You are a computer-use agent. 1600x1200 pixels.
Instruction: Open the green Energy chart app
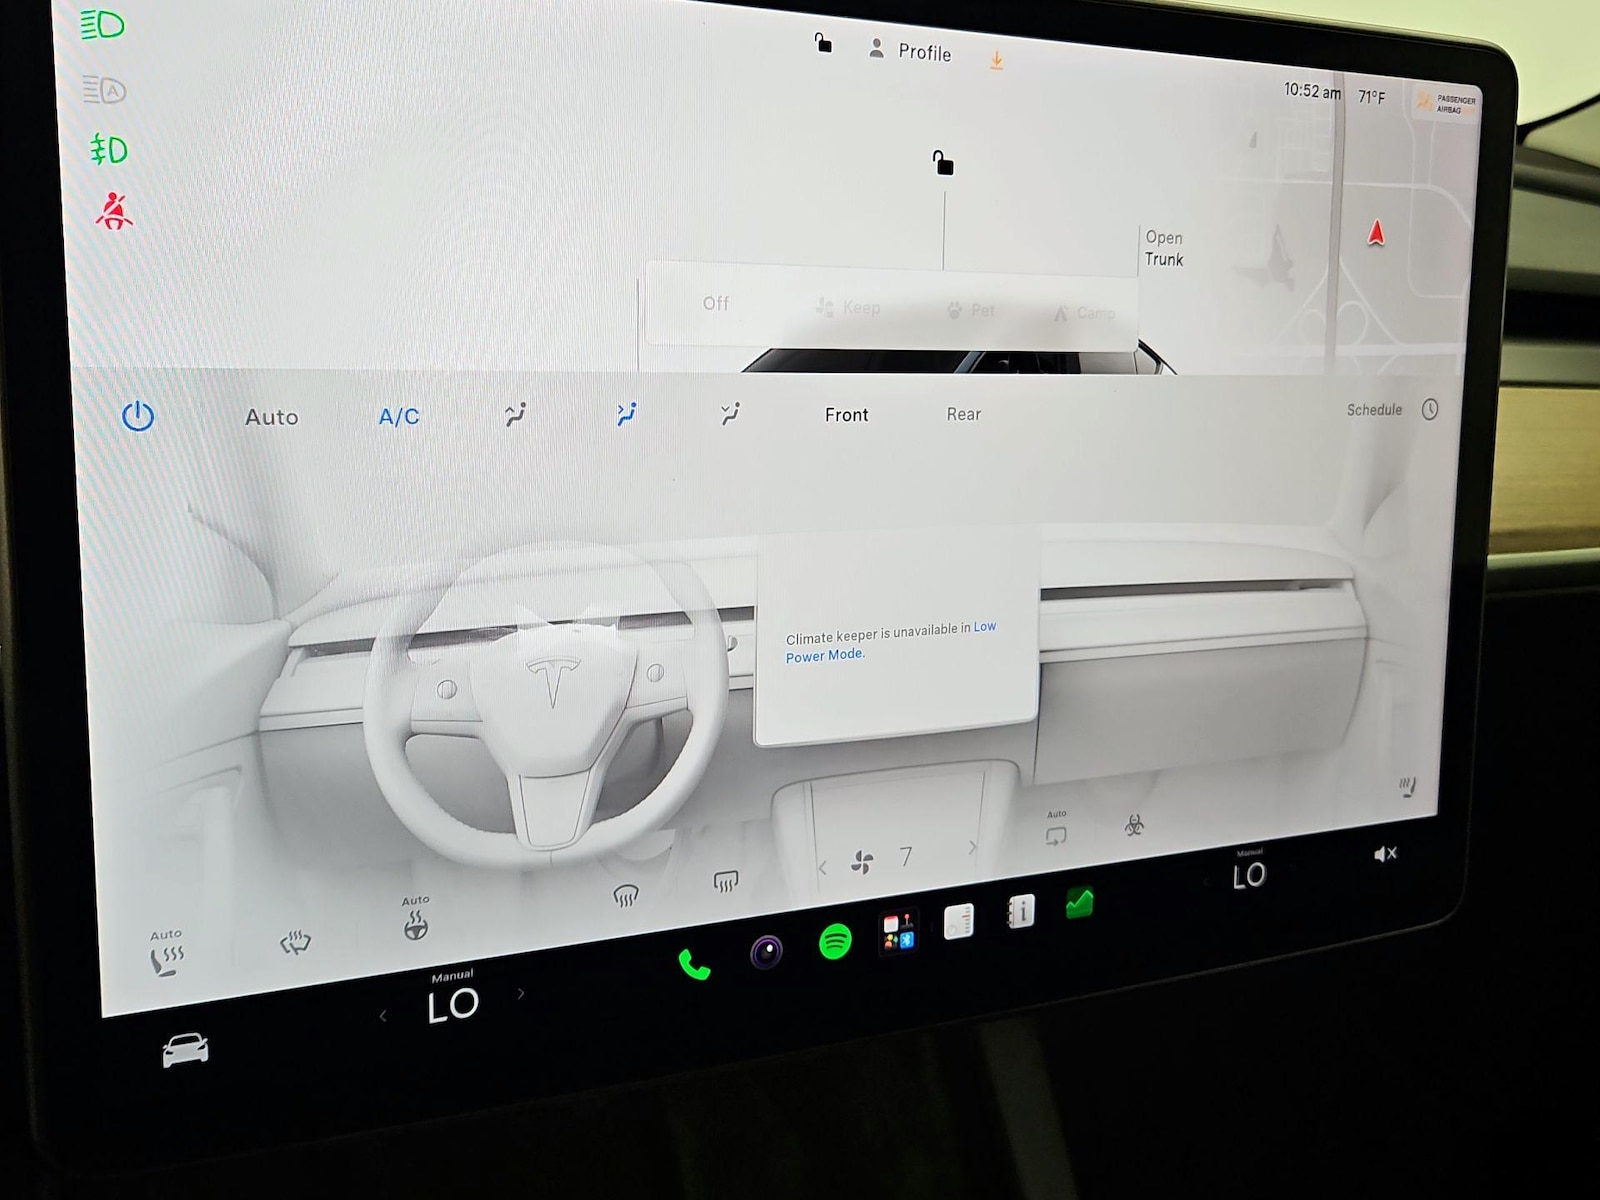pos(1079,903)
